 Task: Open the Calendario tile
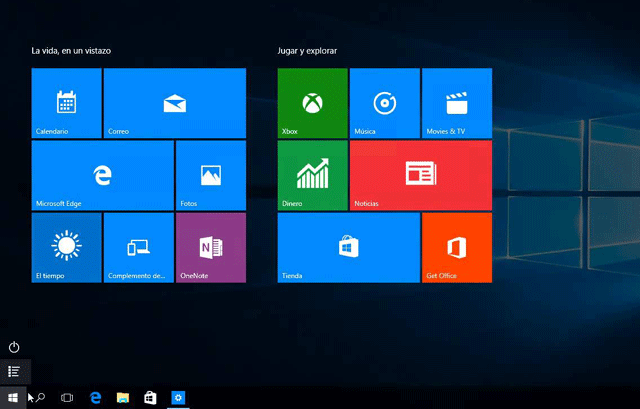tap(66, 103)
